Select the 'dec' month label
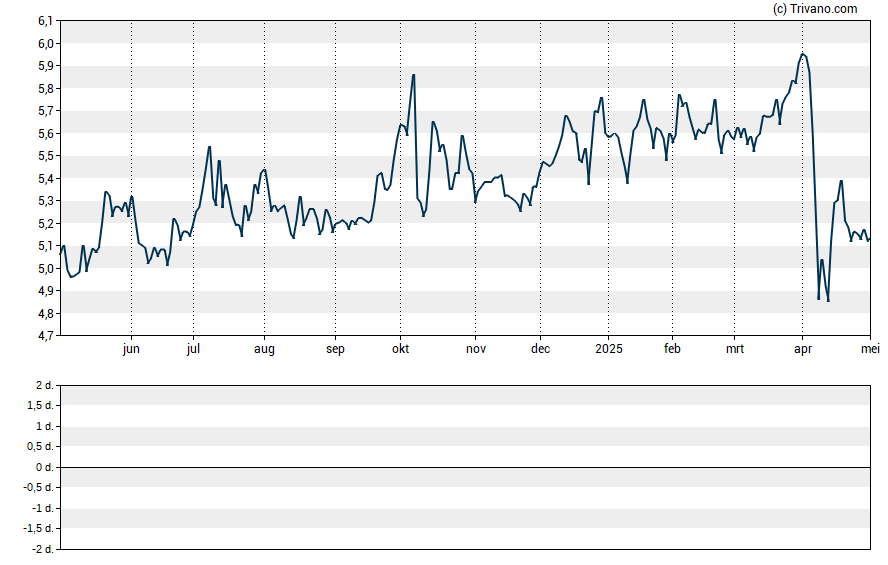 click(x=540, y=349)
